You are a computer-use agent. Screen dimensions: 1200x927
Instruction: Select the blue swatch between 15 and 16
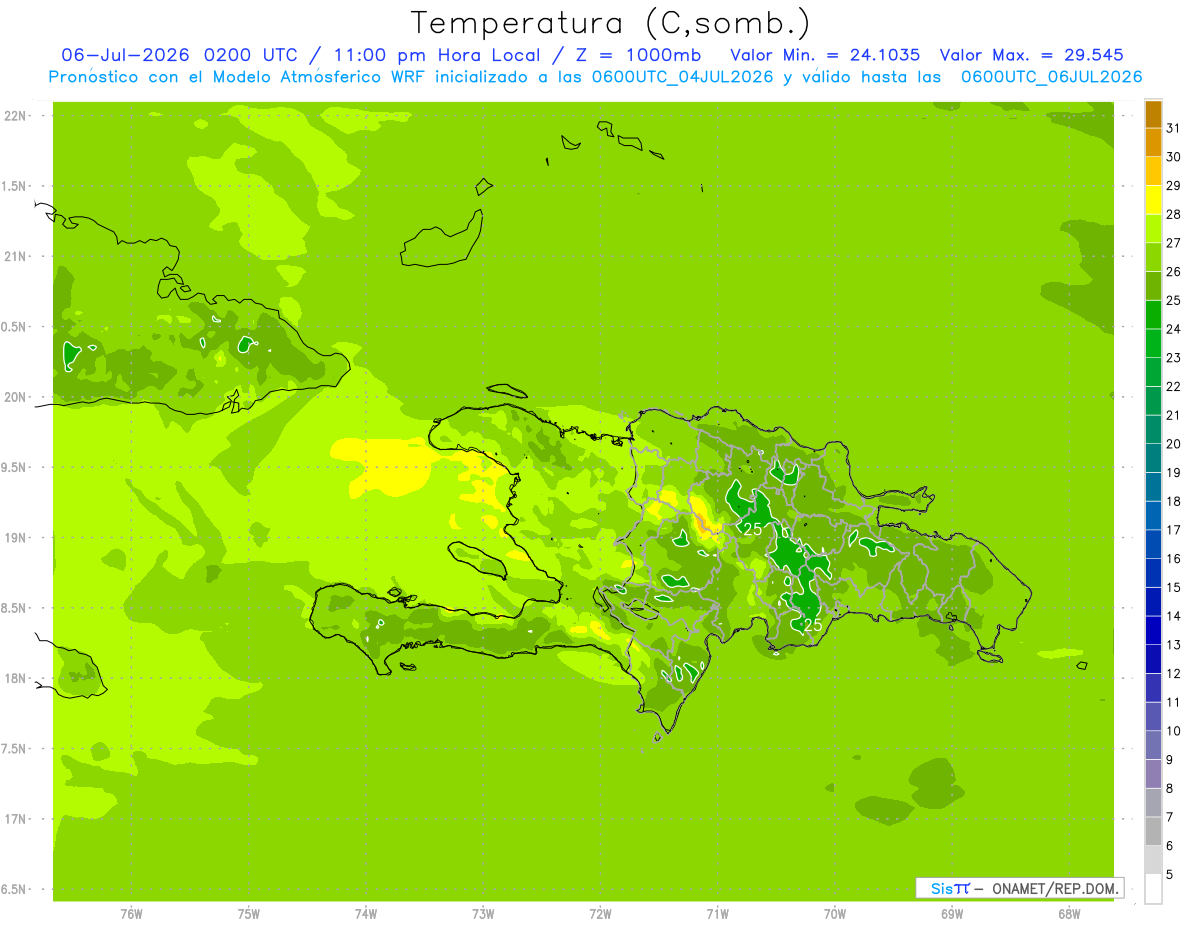1153,573
